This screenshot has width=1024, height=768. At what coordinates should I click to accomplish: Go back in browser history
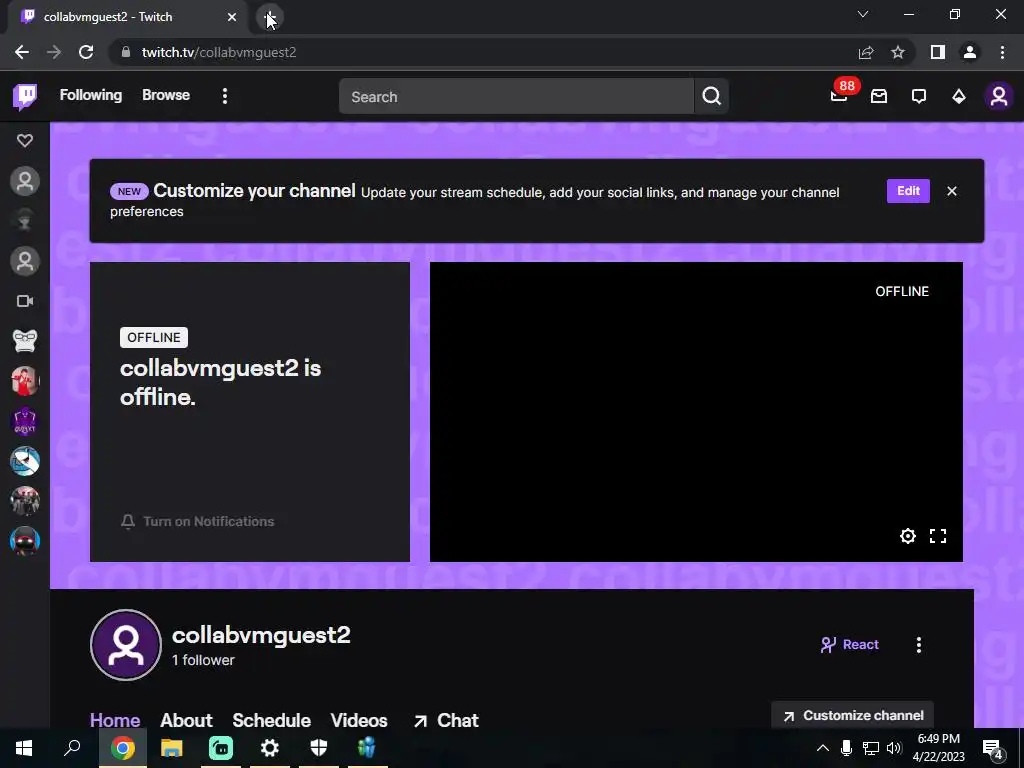click(x=22, y=52)
